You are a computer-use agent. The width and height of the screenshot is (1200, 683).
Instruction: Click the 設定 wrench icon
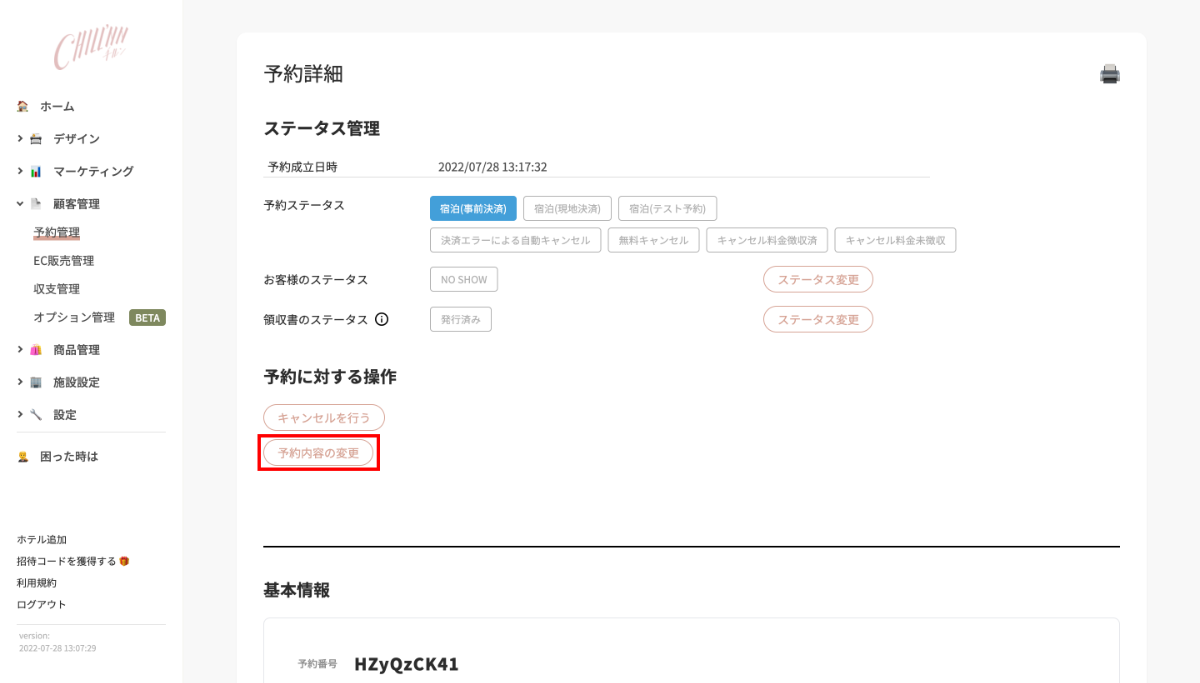pos(36,414)
